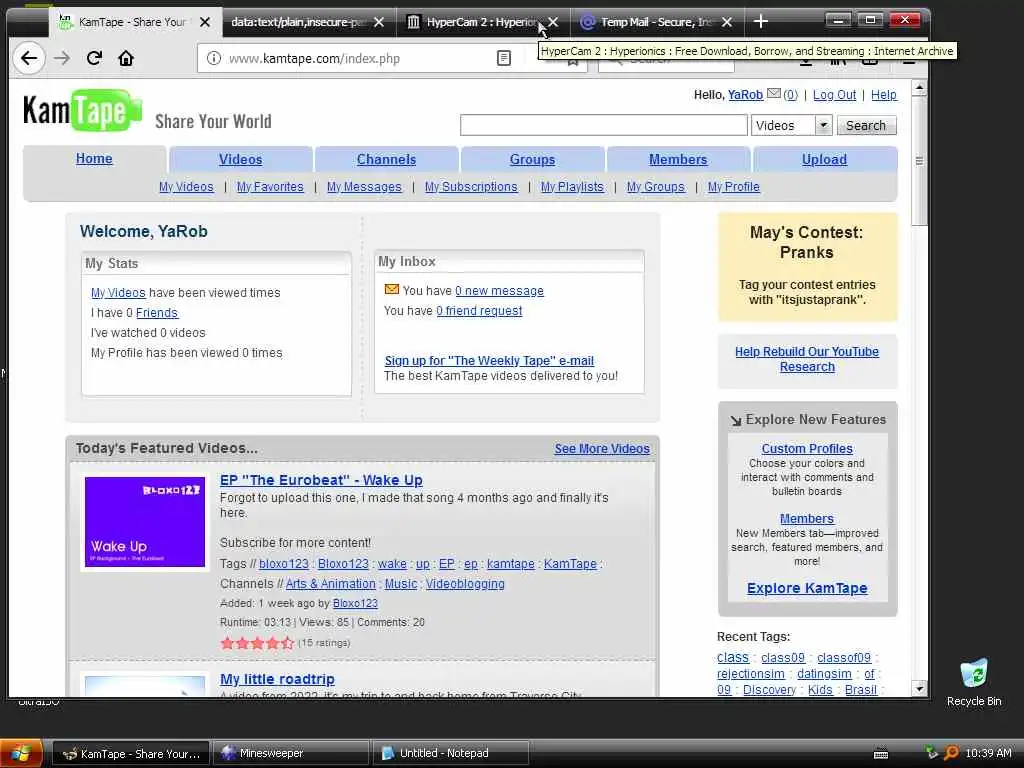The height and width of the screenshot is (768, 1024).
Task: Click in the KamTape search text field
Action: click(603, 125)
